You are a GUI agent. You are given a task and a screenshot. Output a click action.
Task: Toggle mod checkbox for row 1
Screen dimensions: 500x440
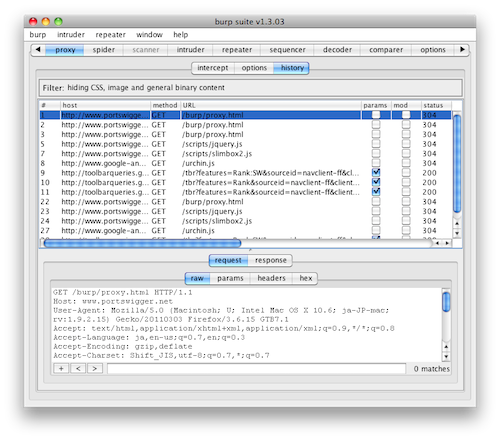[x=406, y=115]
